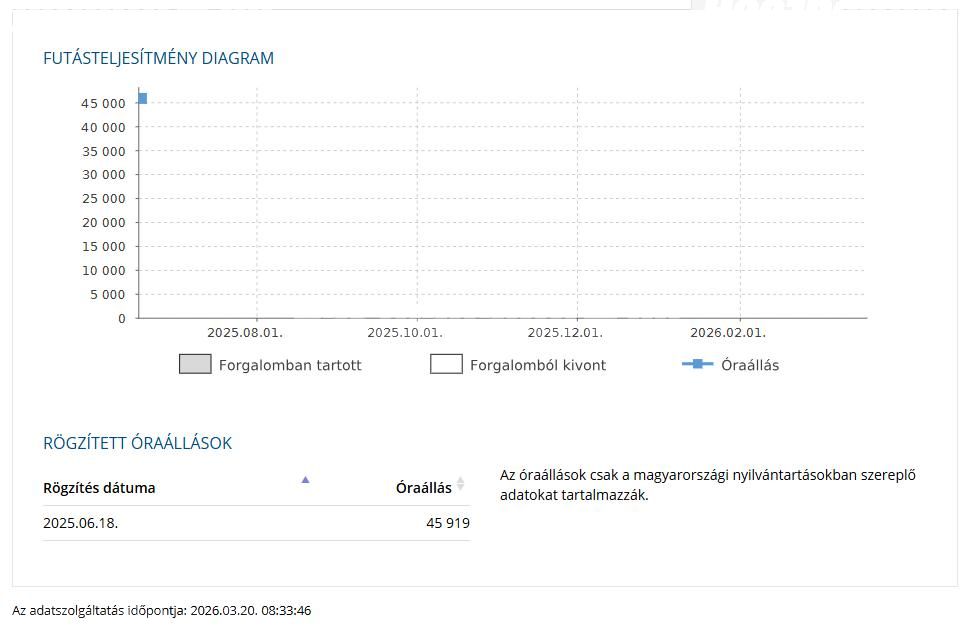Toggle the Forgalomban tartott legend swatch
This screenshot has height=641, width=979.
(x=195, y=365)
